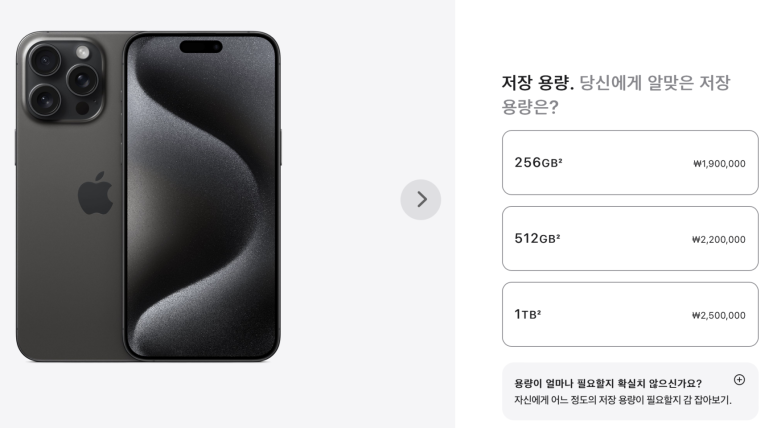Image resolution: width=773 pixels, height=428 pixels.
Task: Click the plus icon in storage help card
Action: [739, 379]
